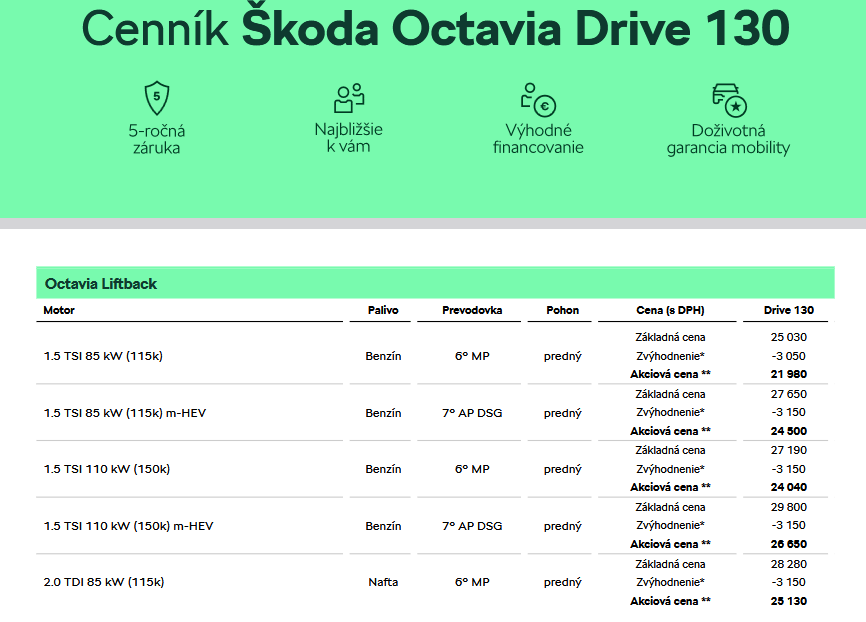Image resolution: width=866 pixels, height=622 pixels.
Task: Click '6° MP' in the 2.0 TDI row
Action: coord(472,582)
